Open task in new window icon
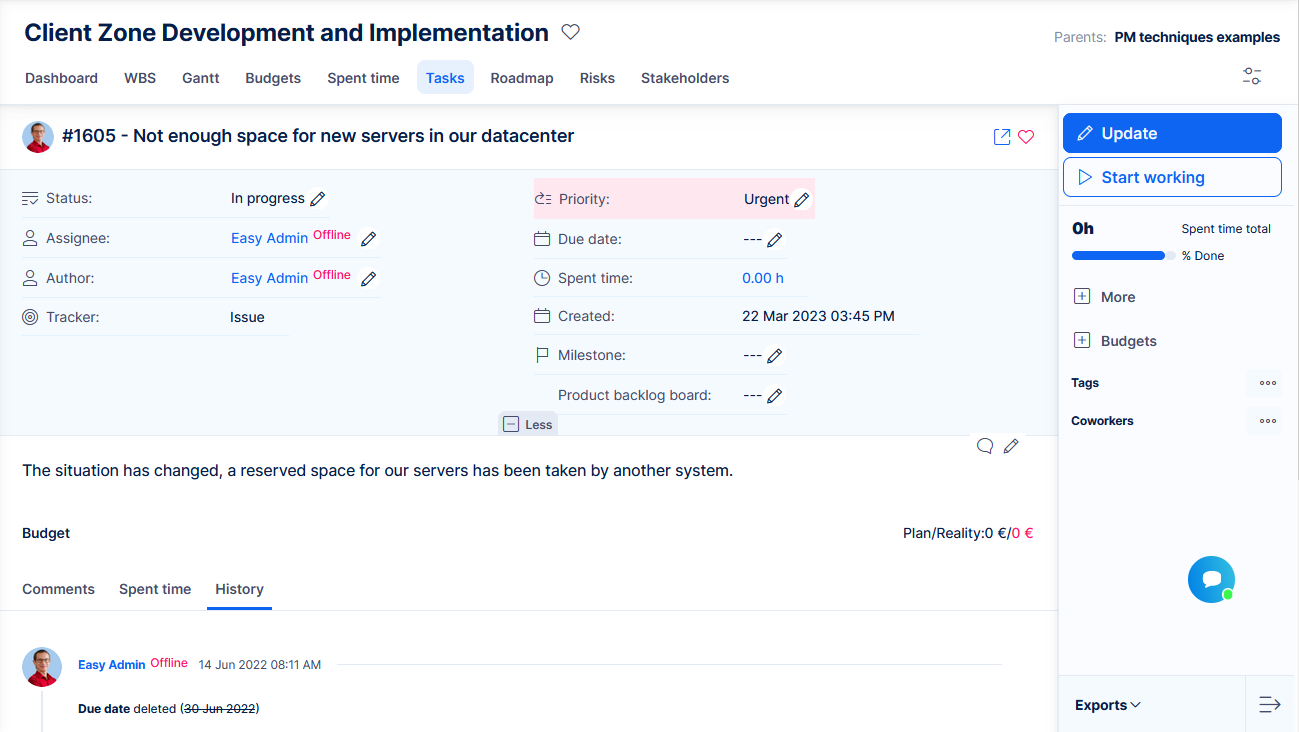Viewport: 1299px width, 732px height. pos(1001,137)
